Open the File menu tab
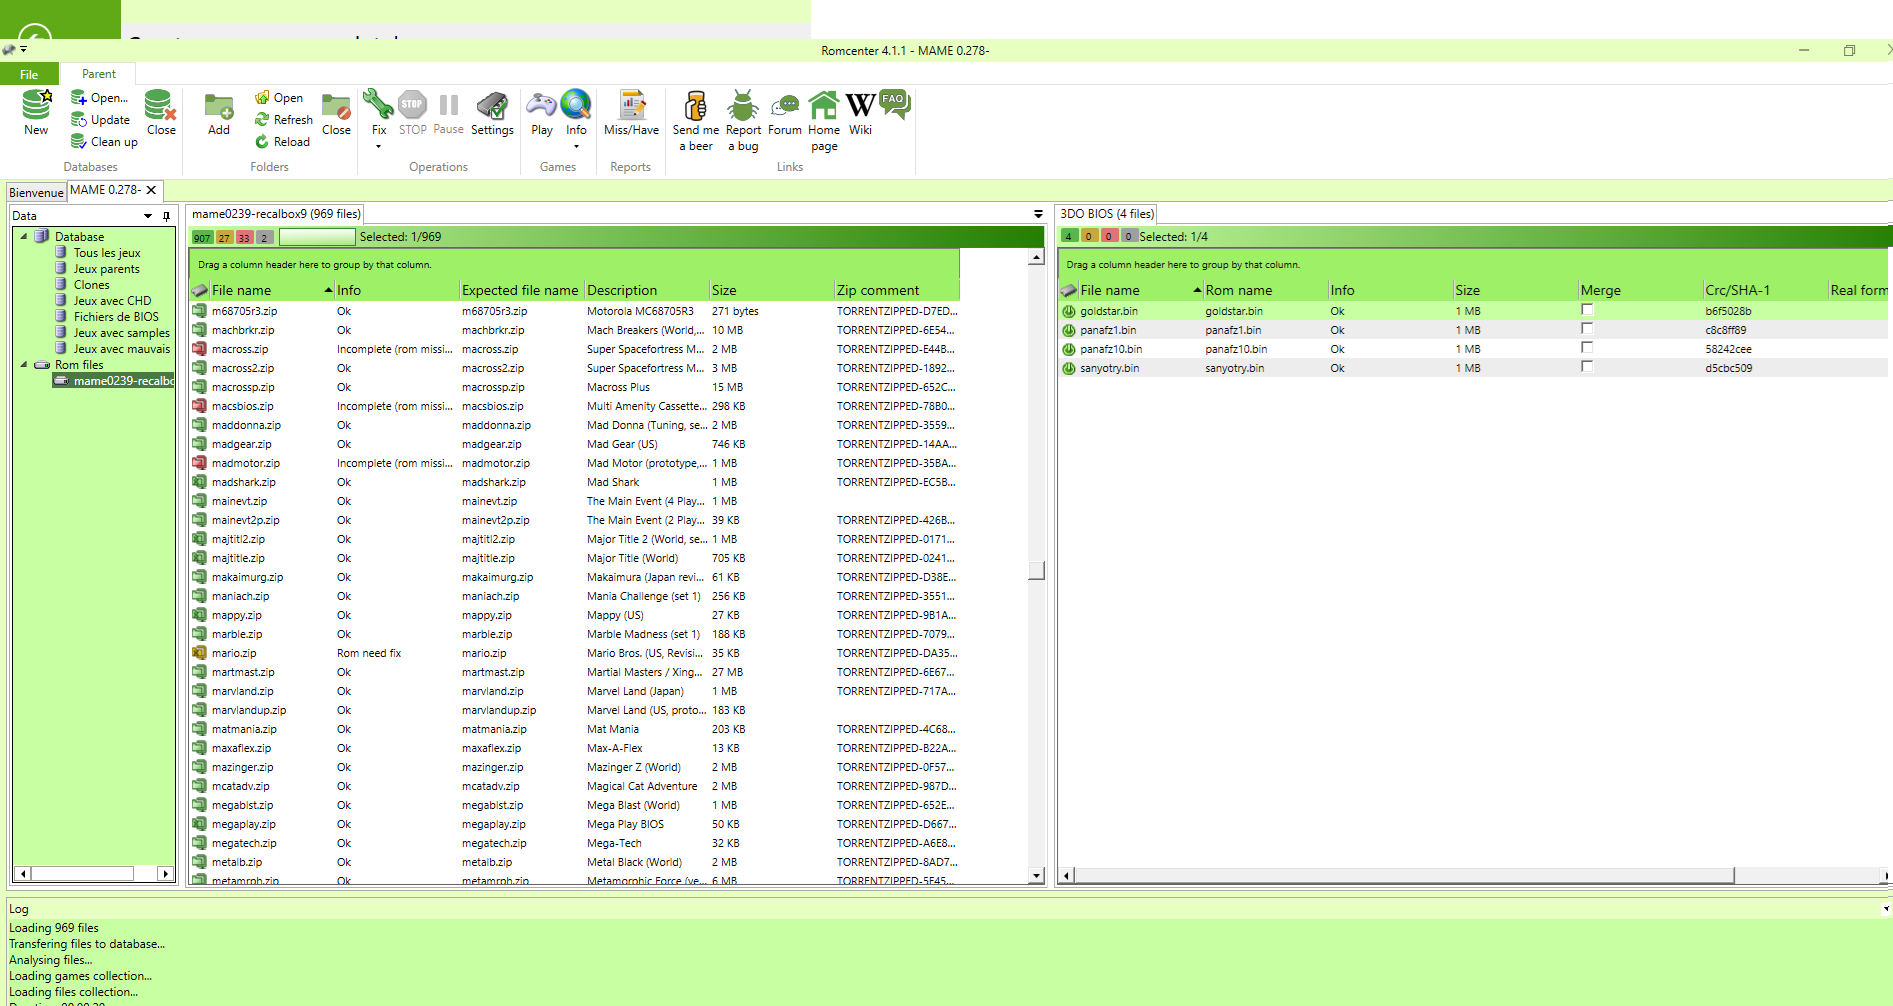The height and width of the screenshot is (1006, 1893). click(x=29, y=75)
